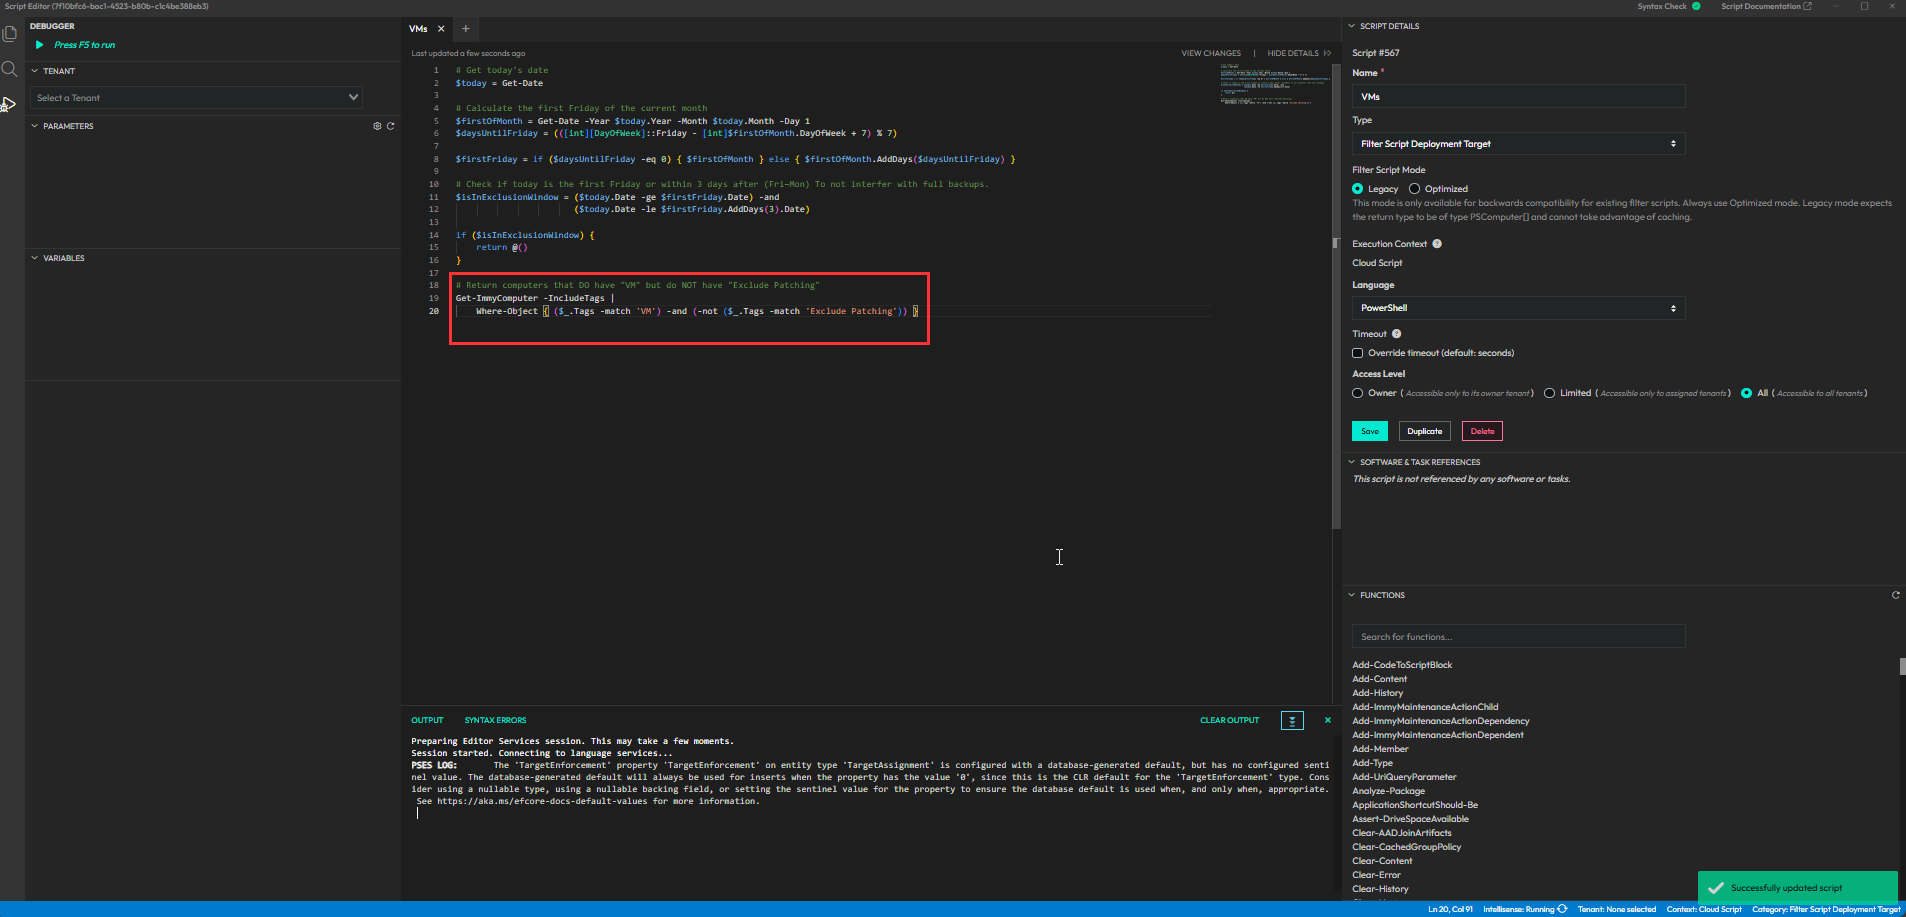Open the Parameters gear settings icon
The height and width of the screenshot is (917, 1906).
pyautogui.click(x=377, y=126)
